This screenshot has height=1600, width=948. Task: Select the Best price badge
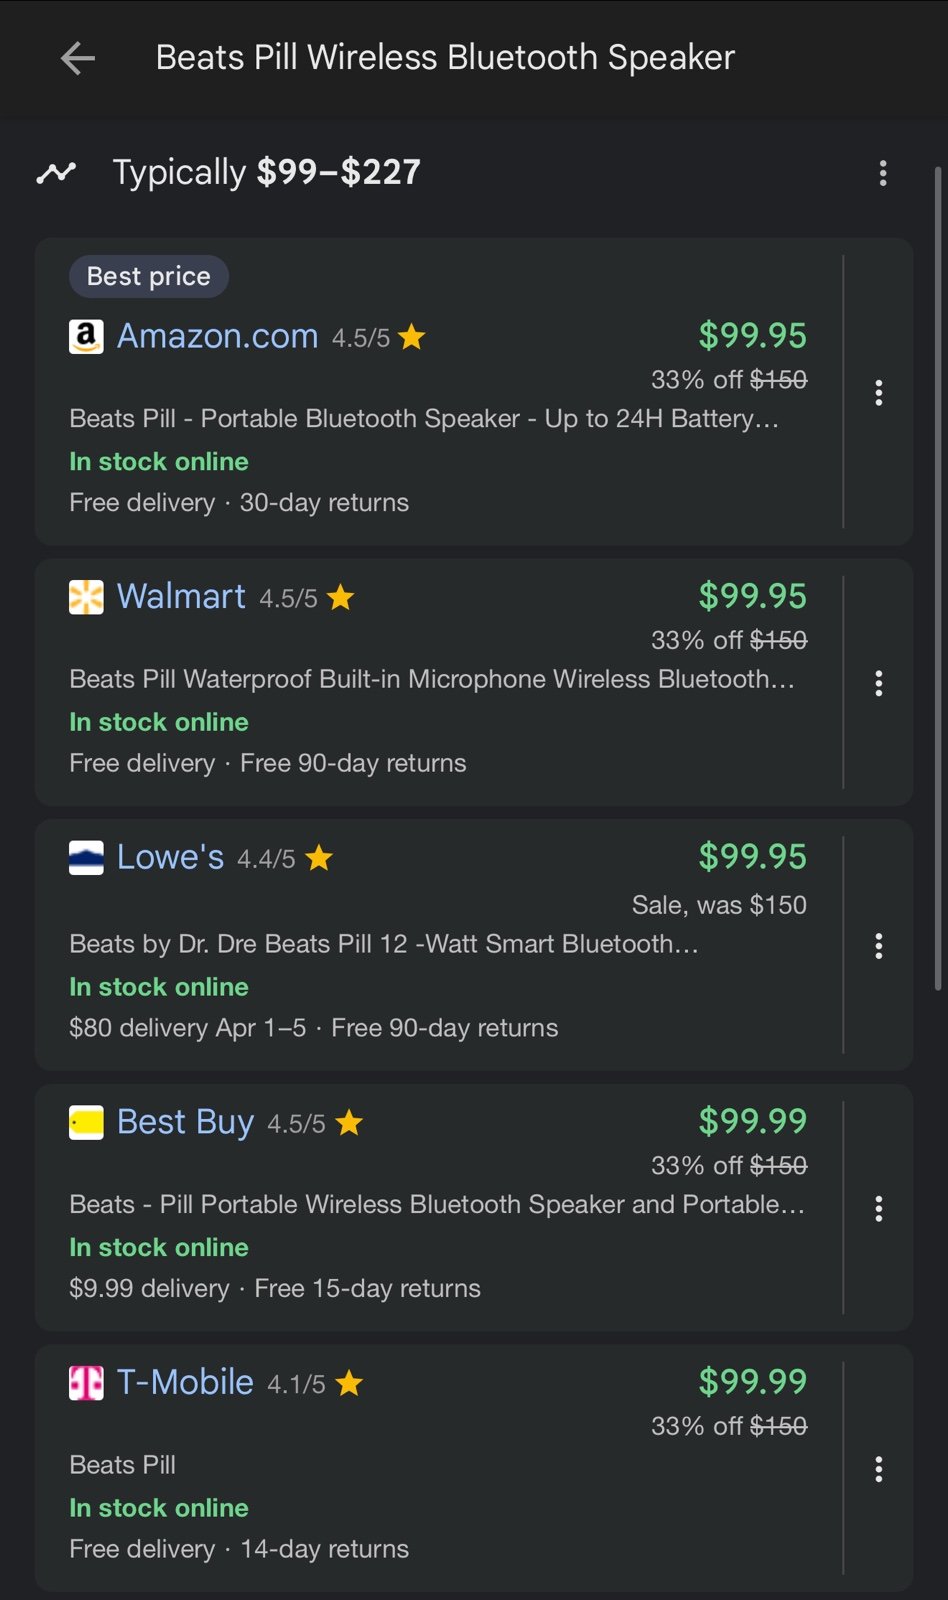pyautogui.click(x=149, y=277)
